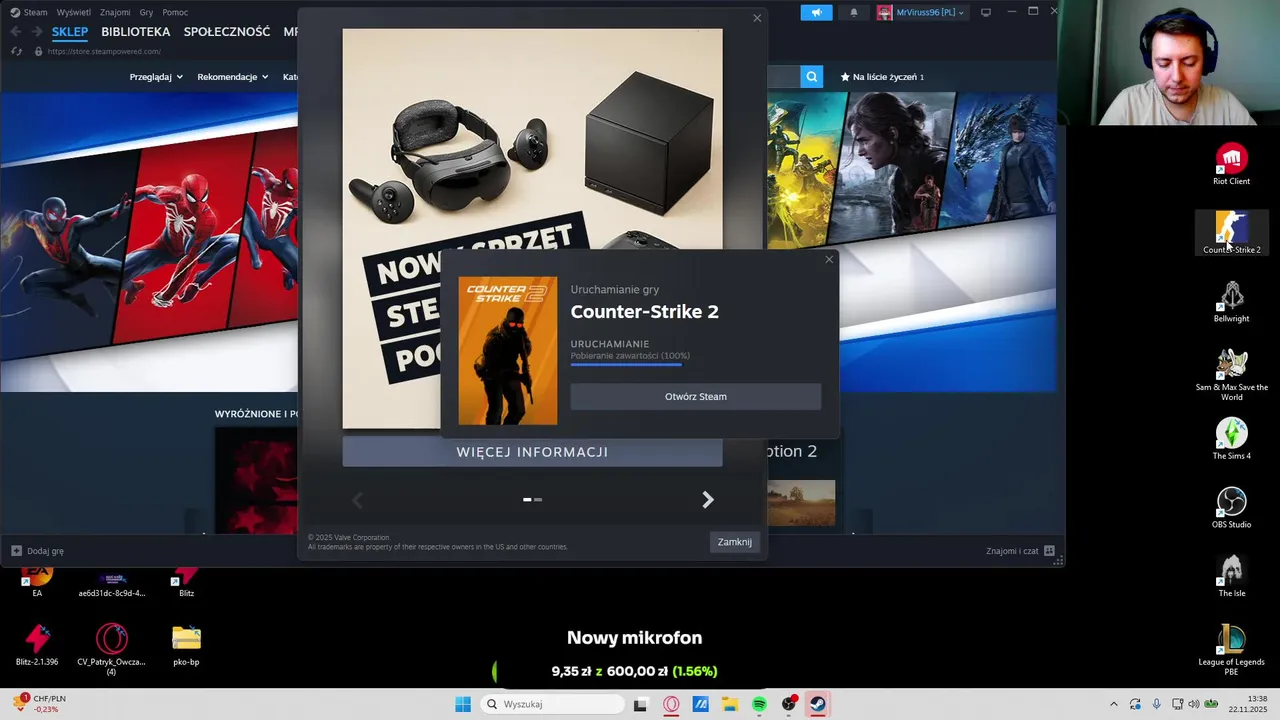Close the Steam news popup with X
This screenshot has width=1280, height=720.
(757, 18)
